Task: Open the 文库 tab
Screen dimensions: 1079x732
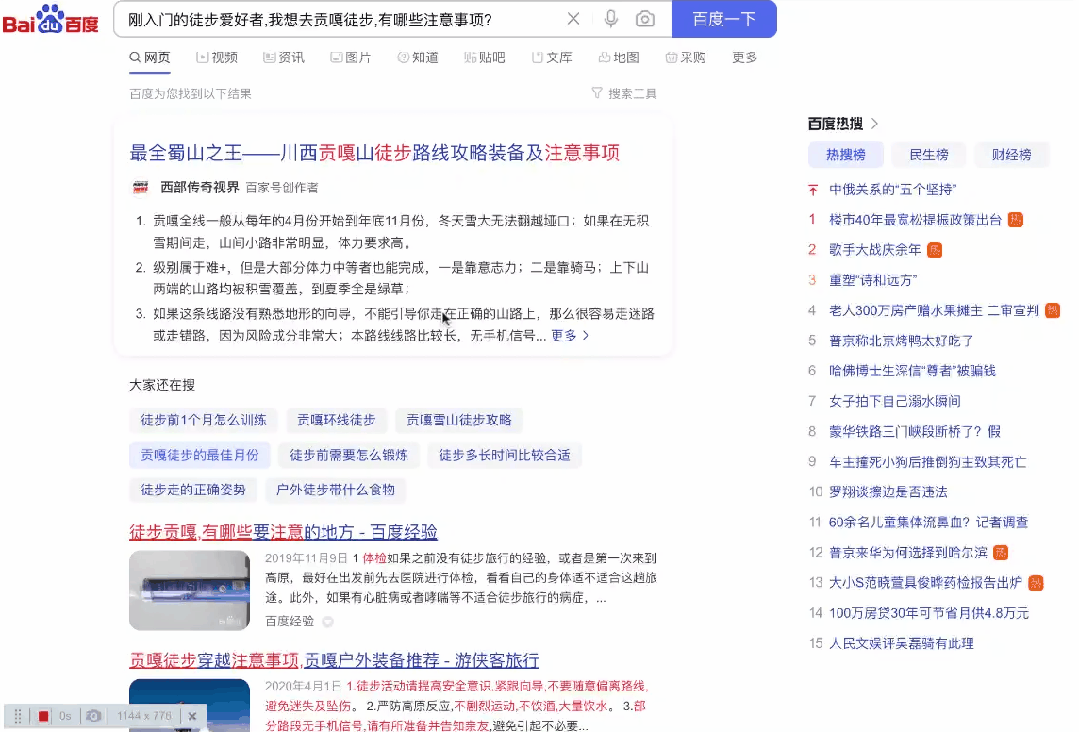Action: (x=552, y=58)
